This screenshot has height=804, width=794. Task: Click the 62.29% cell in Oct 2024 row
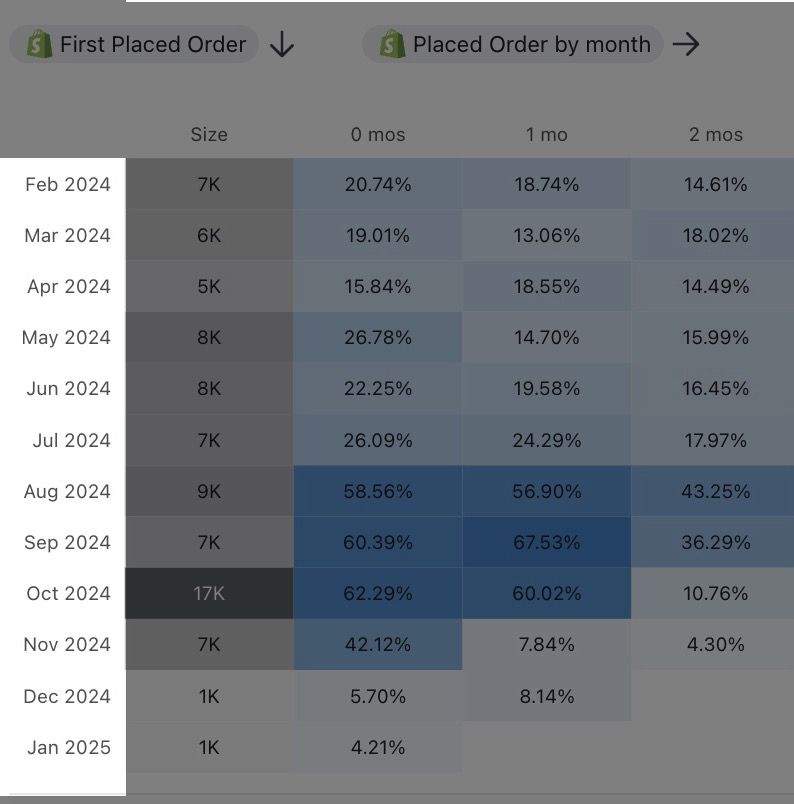[x=378, y=593]
